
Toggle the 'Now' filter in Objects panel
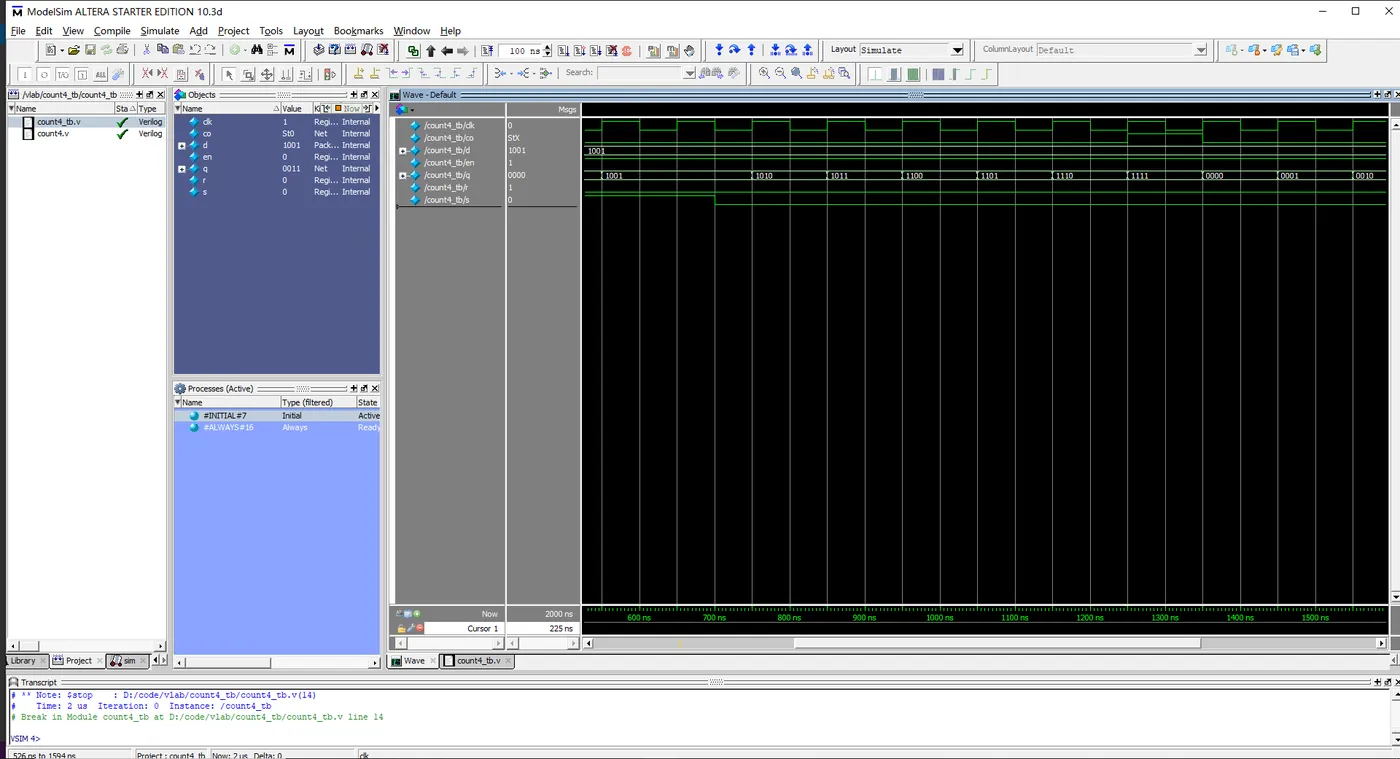[348, 108]
